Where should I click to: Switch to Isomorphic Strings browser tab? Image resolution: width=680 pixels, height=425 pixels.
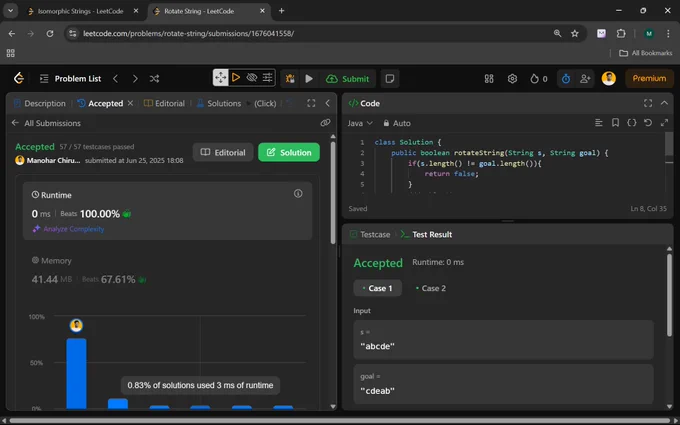[80, 11]
